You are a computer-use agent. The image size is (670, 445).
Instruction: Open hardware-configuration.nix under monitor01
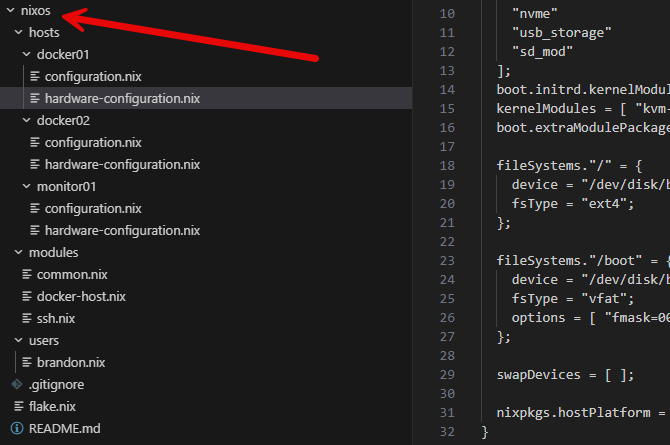coord(122,230)
